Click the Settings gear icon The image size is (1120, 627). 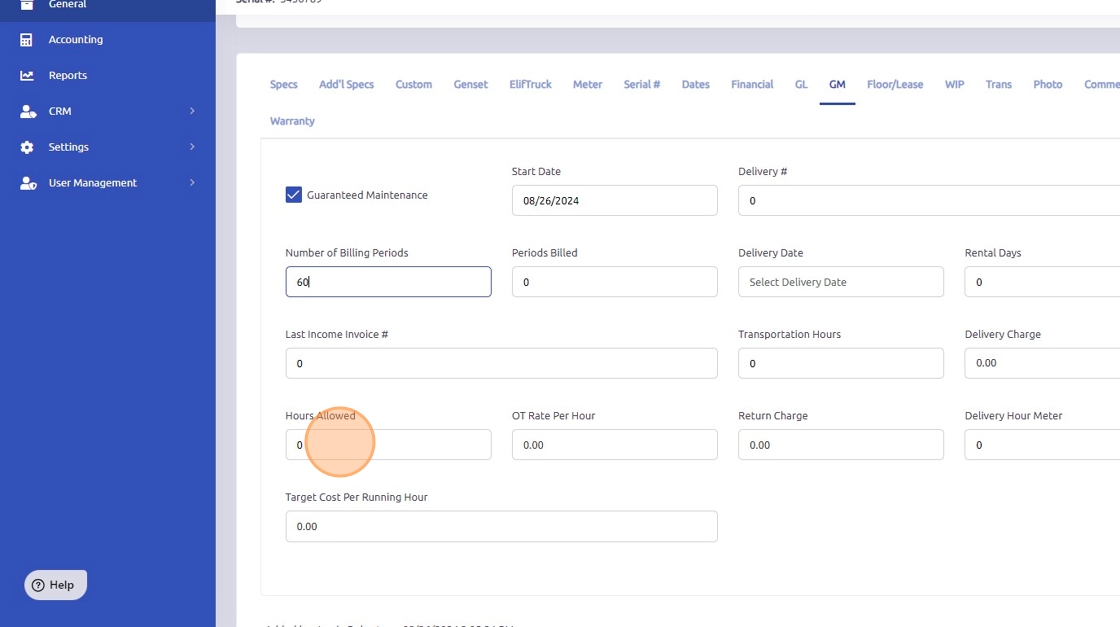(x=27, y=147)
